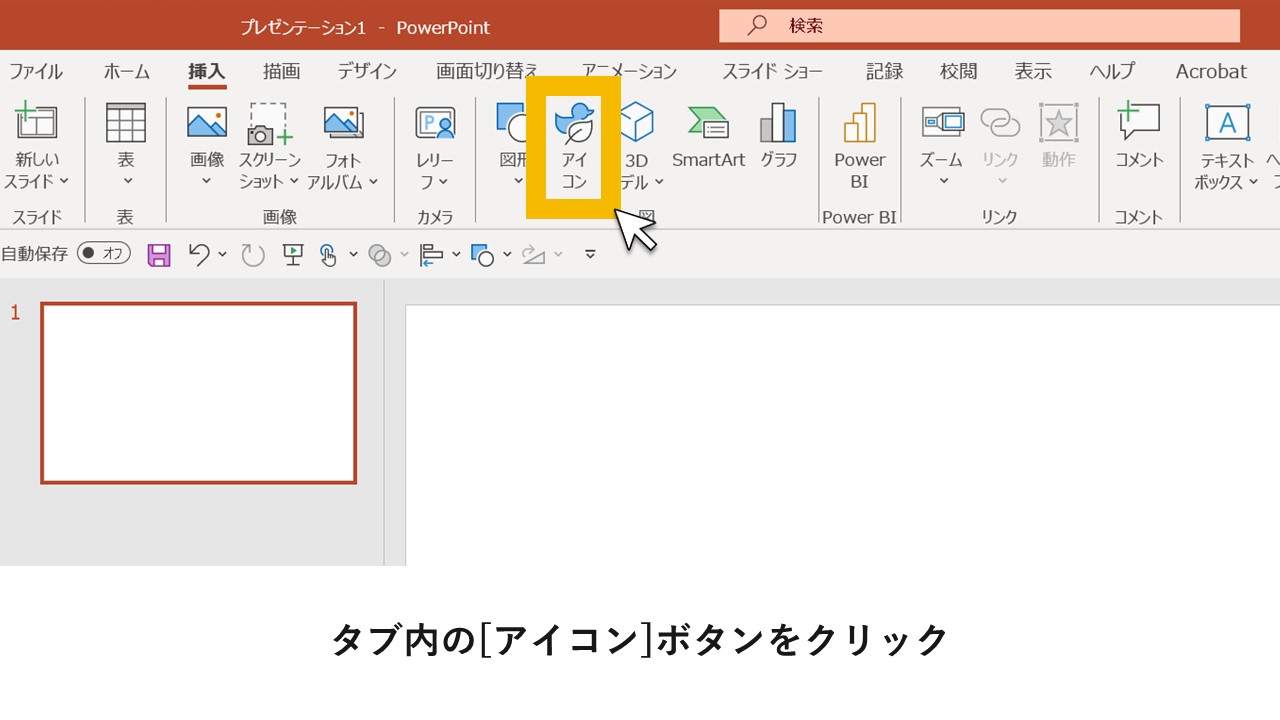Select slide 1 thumbnail

[198, 392]
